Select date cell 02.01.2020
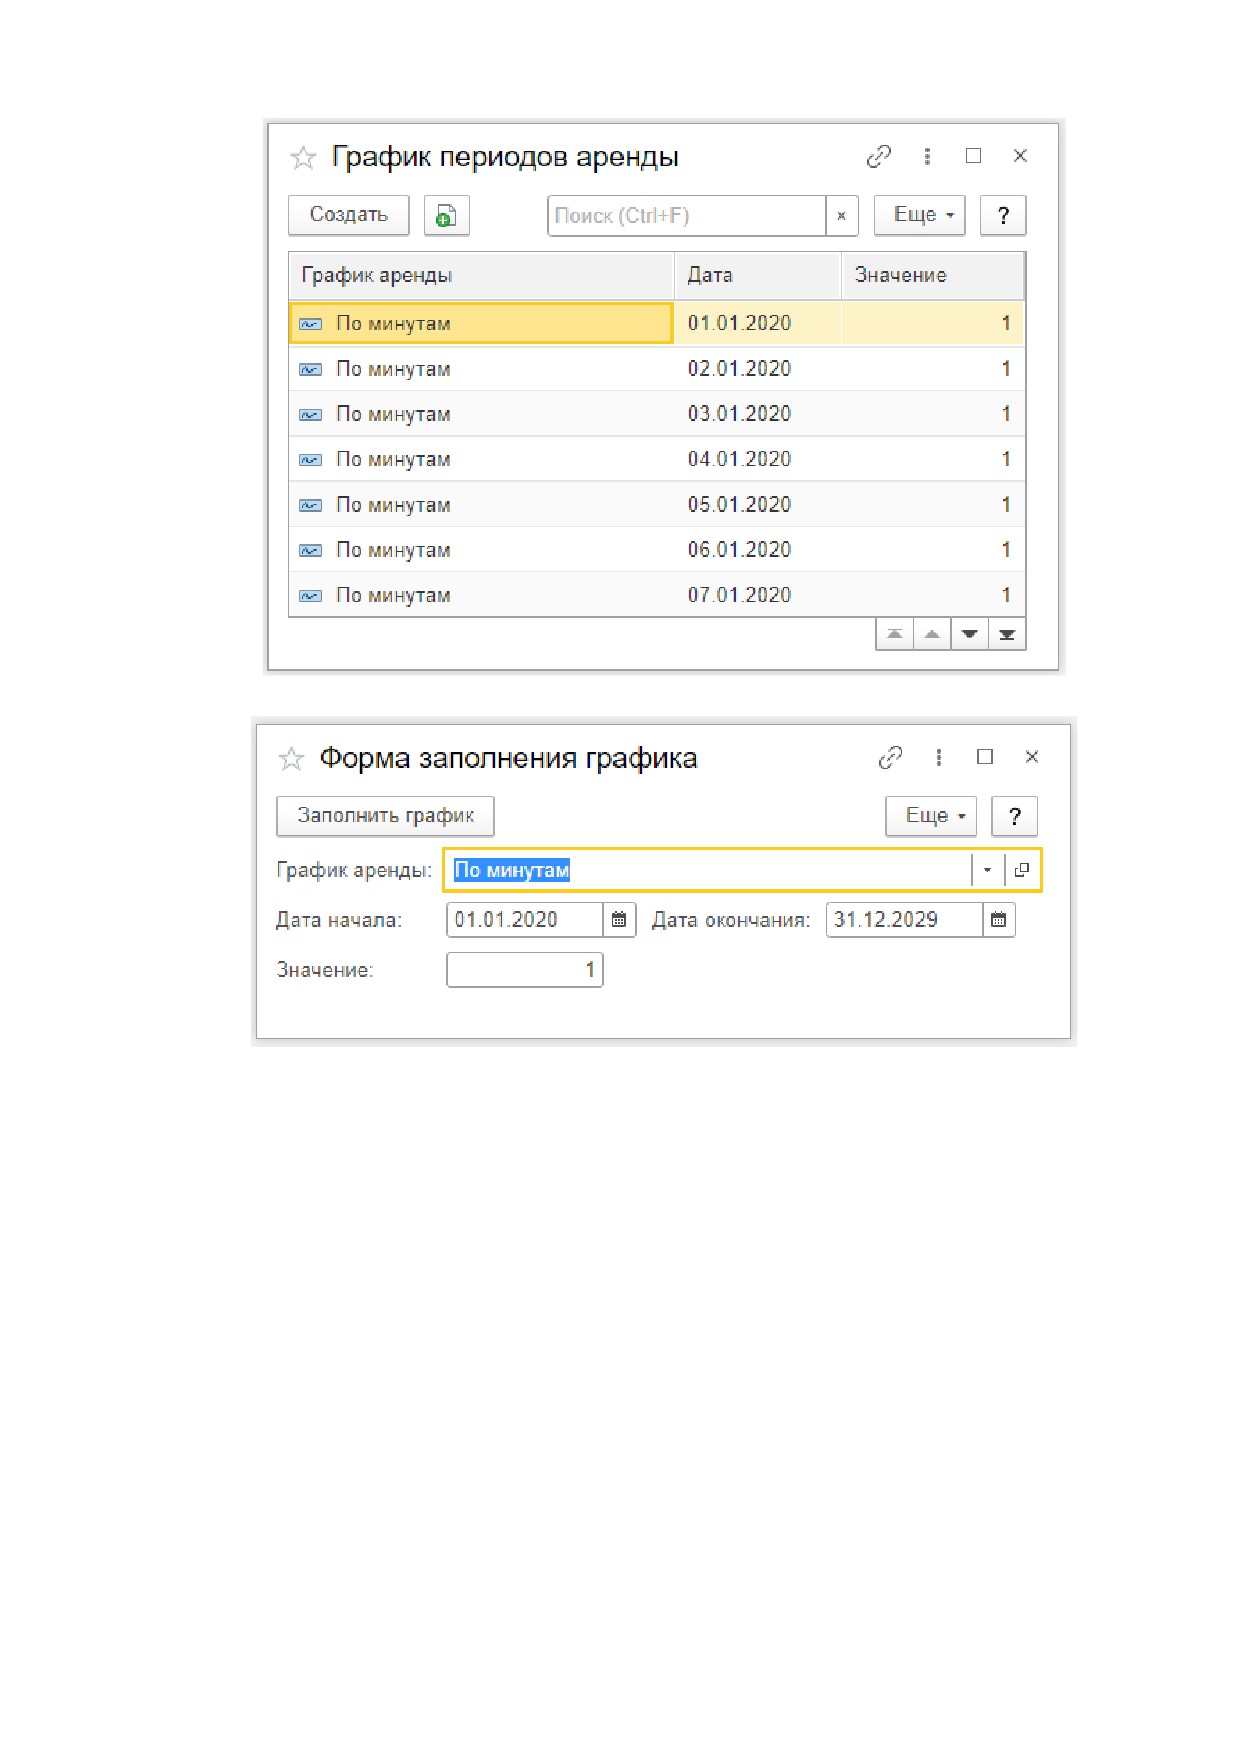The height and width of the screenshot is (1752, 1239). click(758, 368)
